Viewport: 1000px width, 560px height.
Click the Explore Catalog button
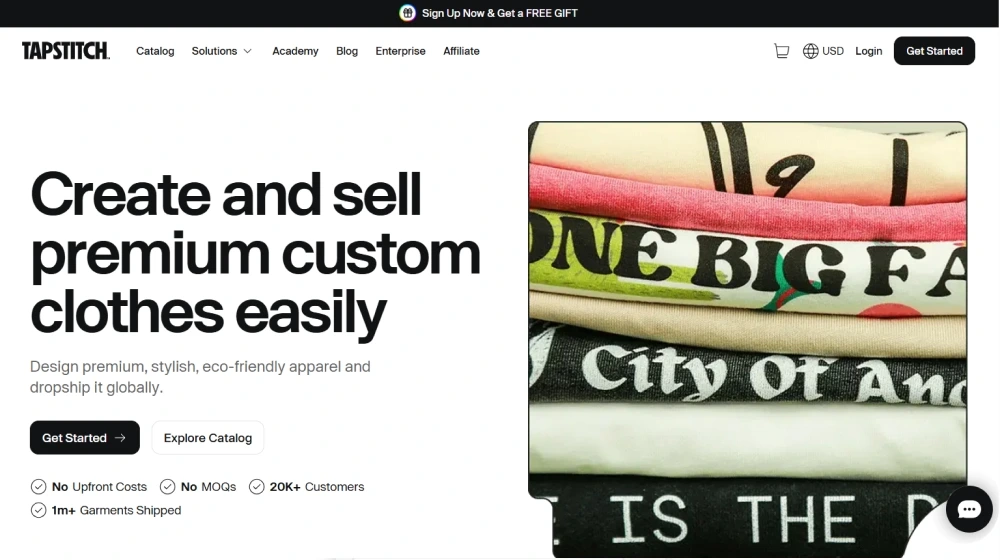208,438
